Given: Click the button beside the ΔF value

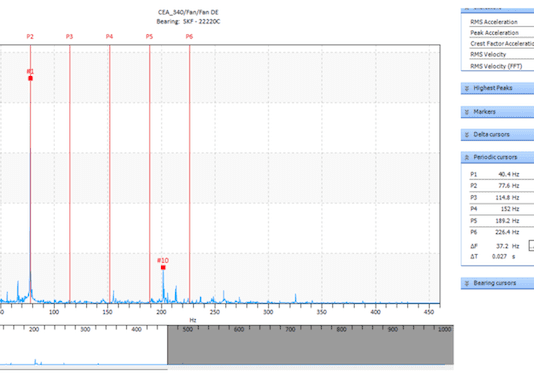Looking at the screenshot, I should (531, 246).
